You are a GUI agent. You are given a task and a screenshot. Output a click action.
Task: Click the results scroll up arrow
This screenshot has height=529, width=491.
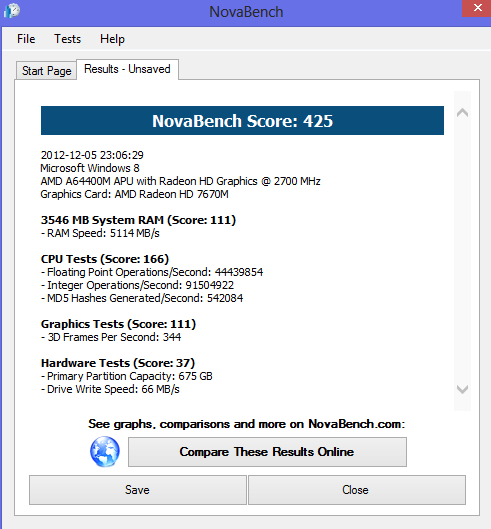pos(462,113)
